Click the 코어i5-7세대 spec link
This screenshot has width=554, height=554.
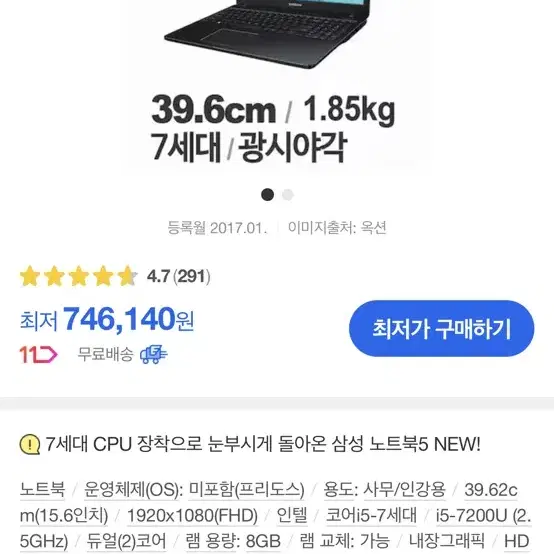[x=371, y=516]
